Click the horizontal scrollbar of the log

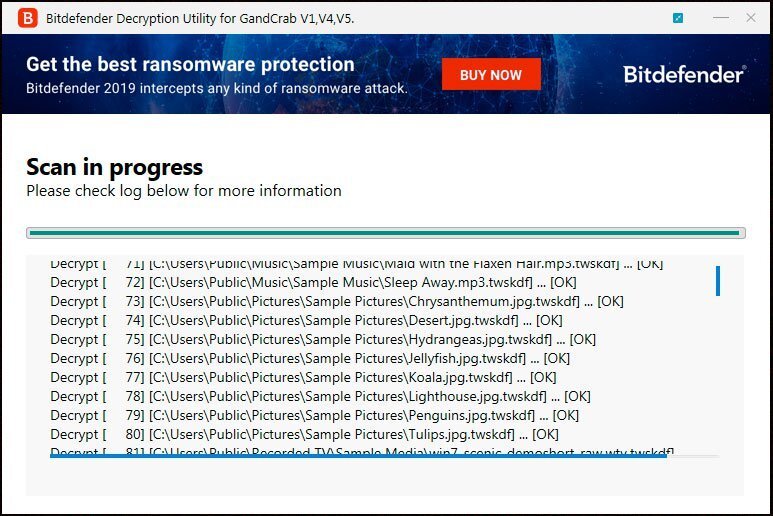tap(358, 456)
